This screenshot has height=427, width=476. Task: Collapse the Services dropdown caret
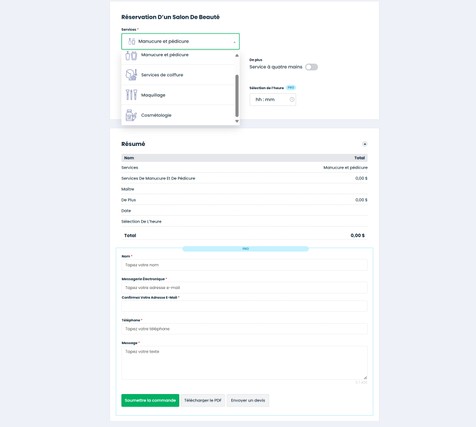point(234,42)
